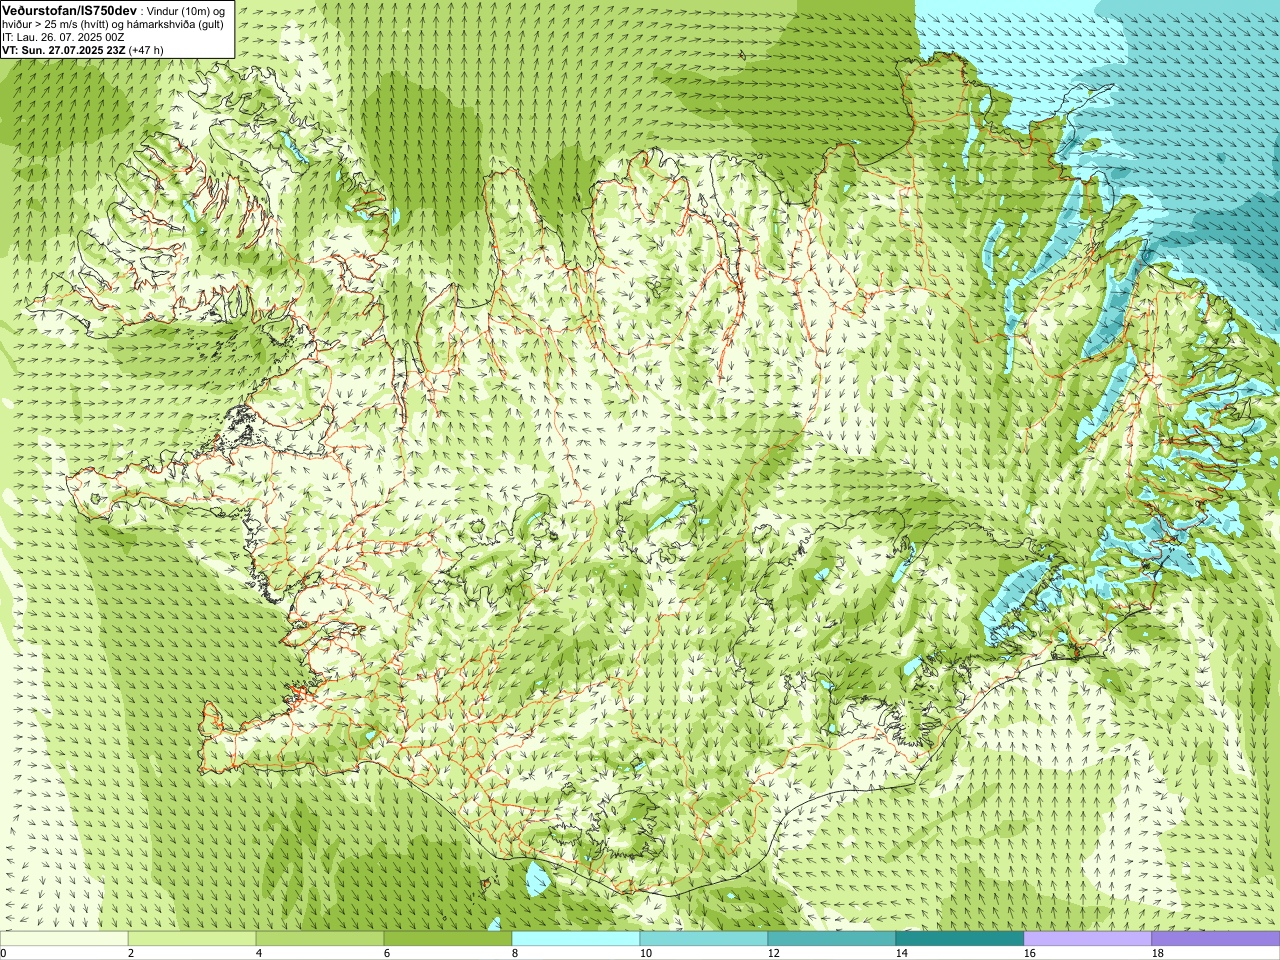Click the '18' value on the color scale
1280x960 pixels.
(1158, 953)
